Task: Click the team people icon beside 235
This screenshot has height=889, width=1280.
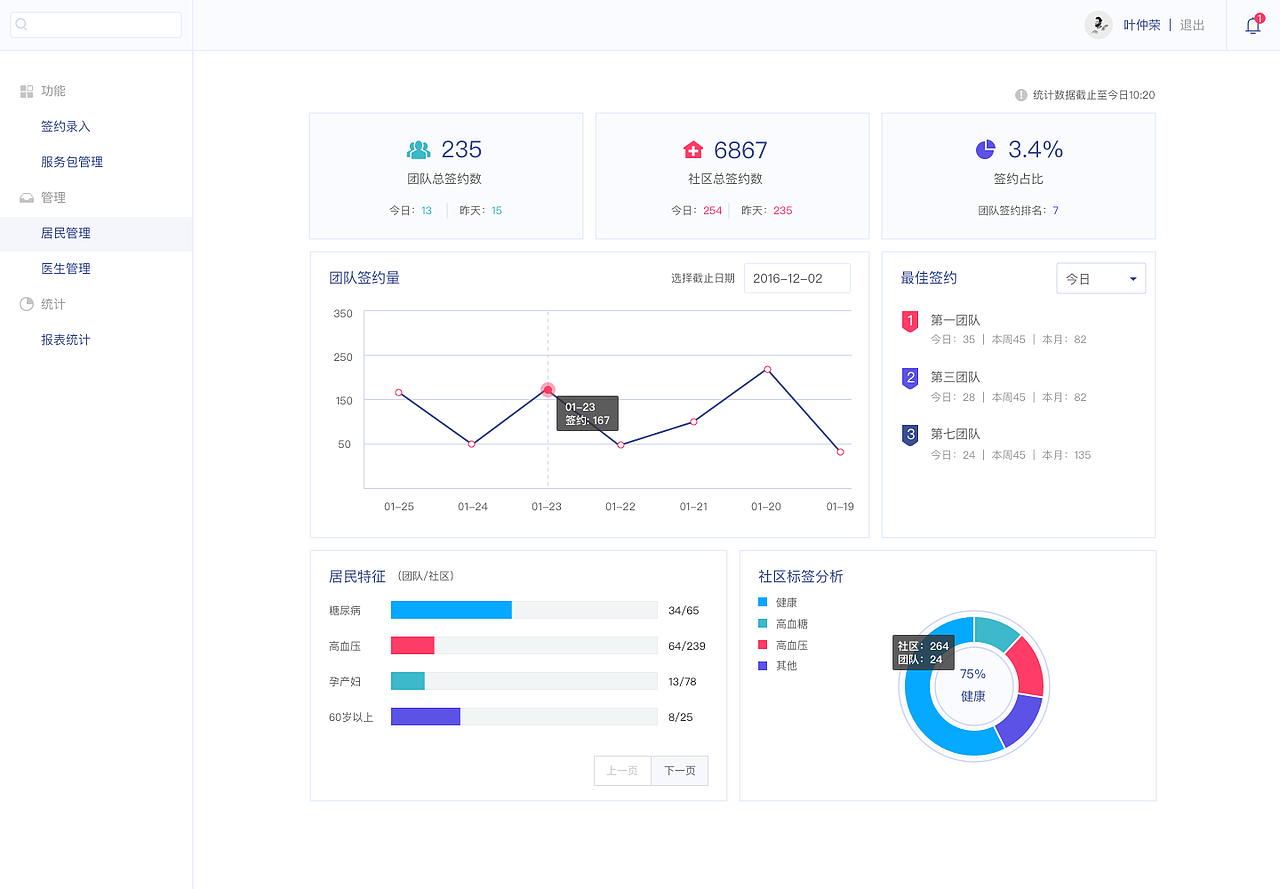Action: click(419, 150)
